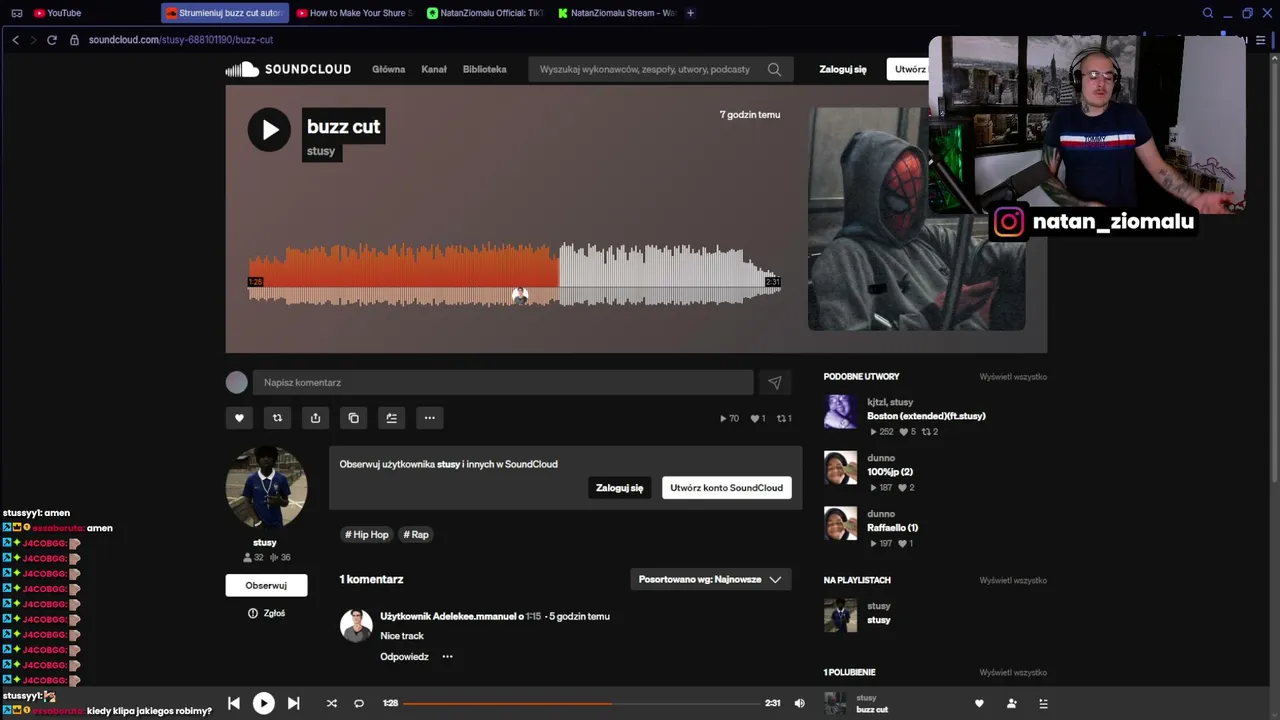
Task: Toggle shuffle in the player bar
Action: (x=331, y=703)
